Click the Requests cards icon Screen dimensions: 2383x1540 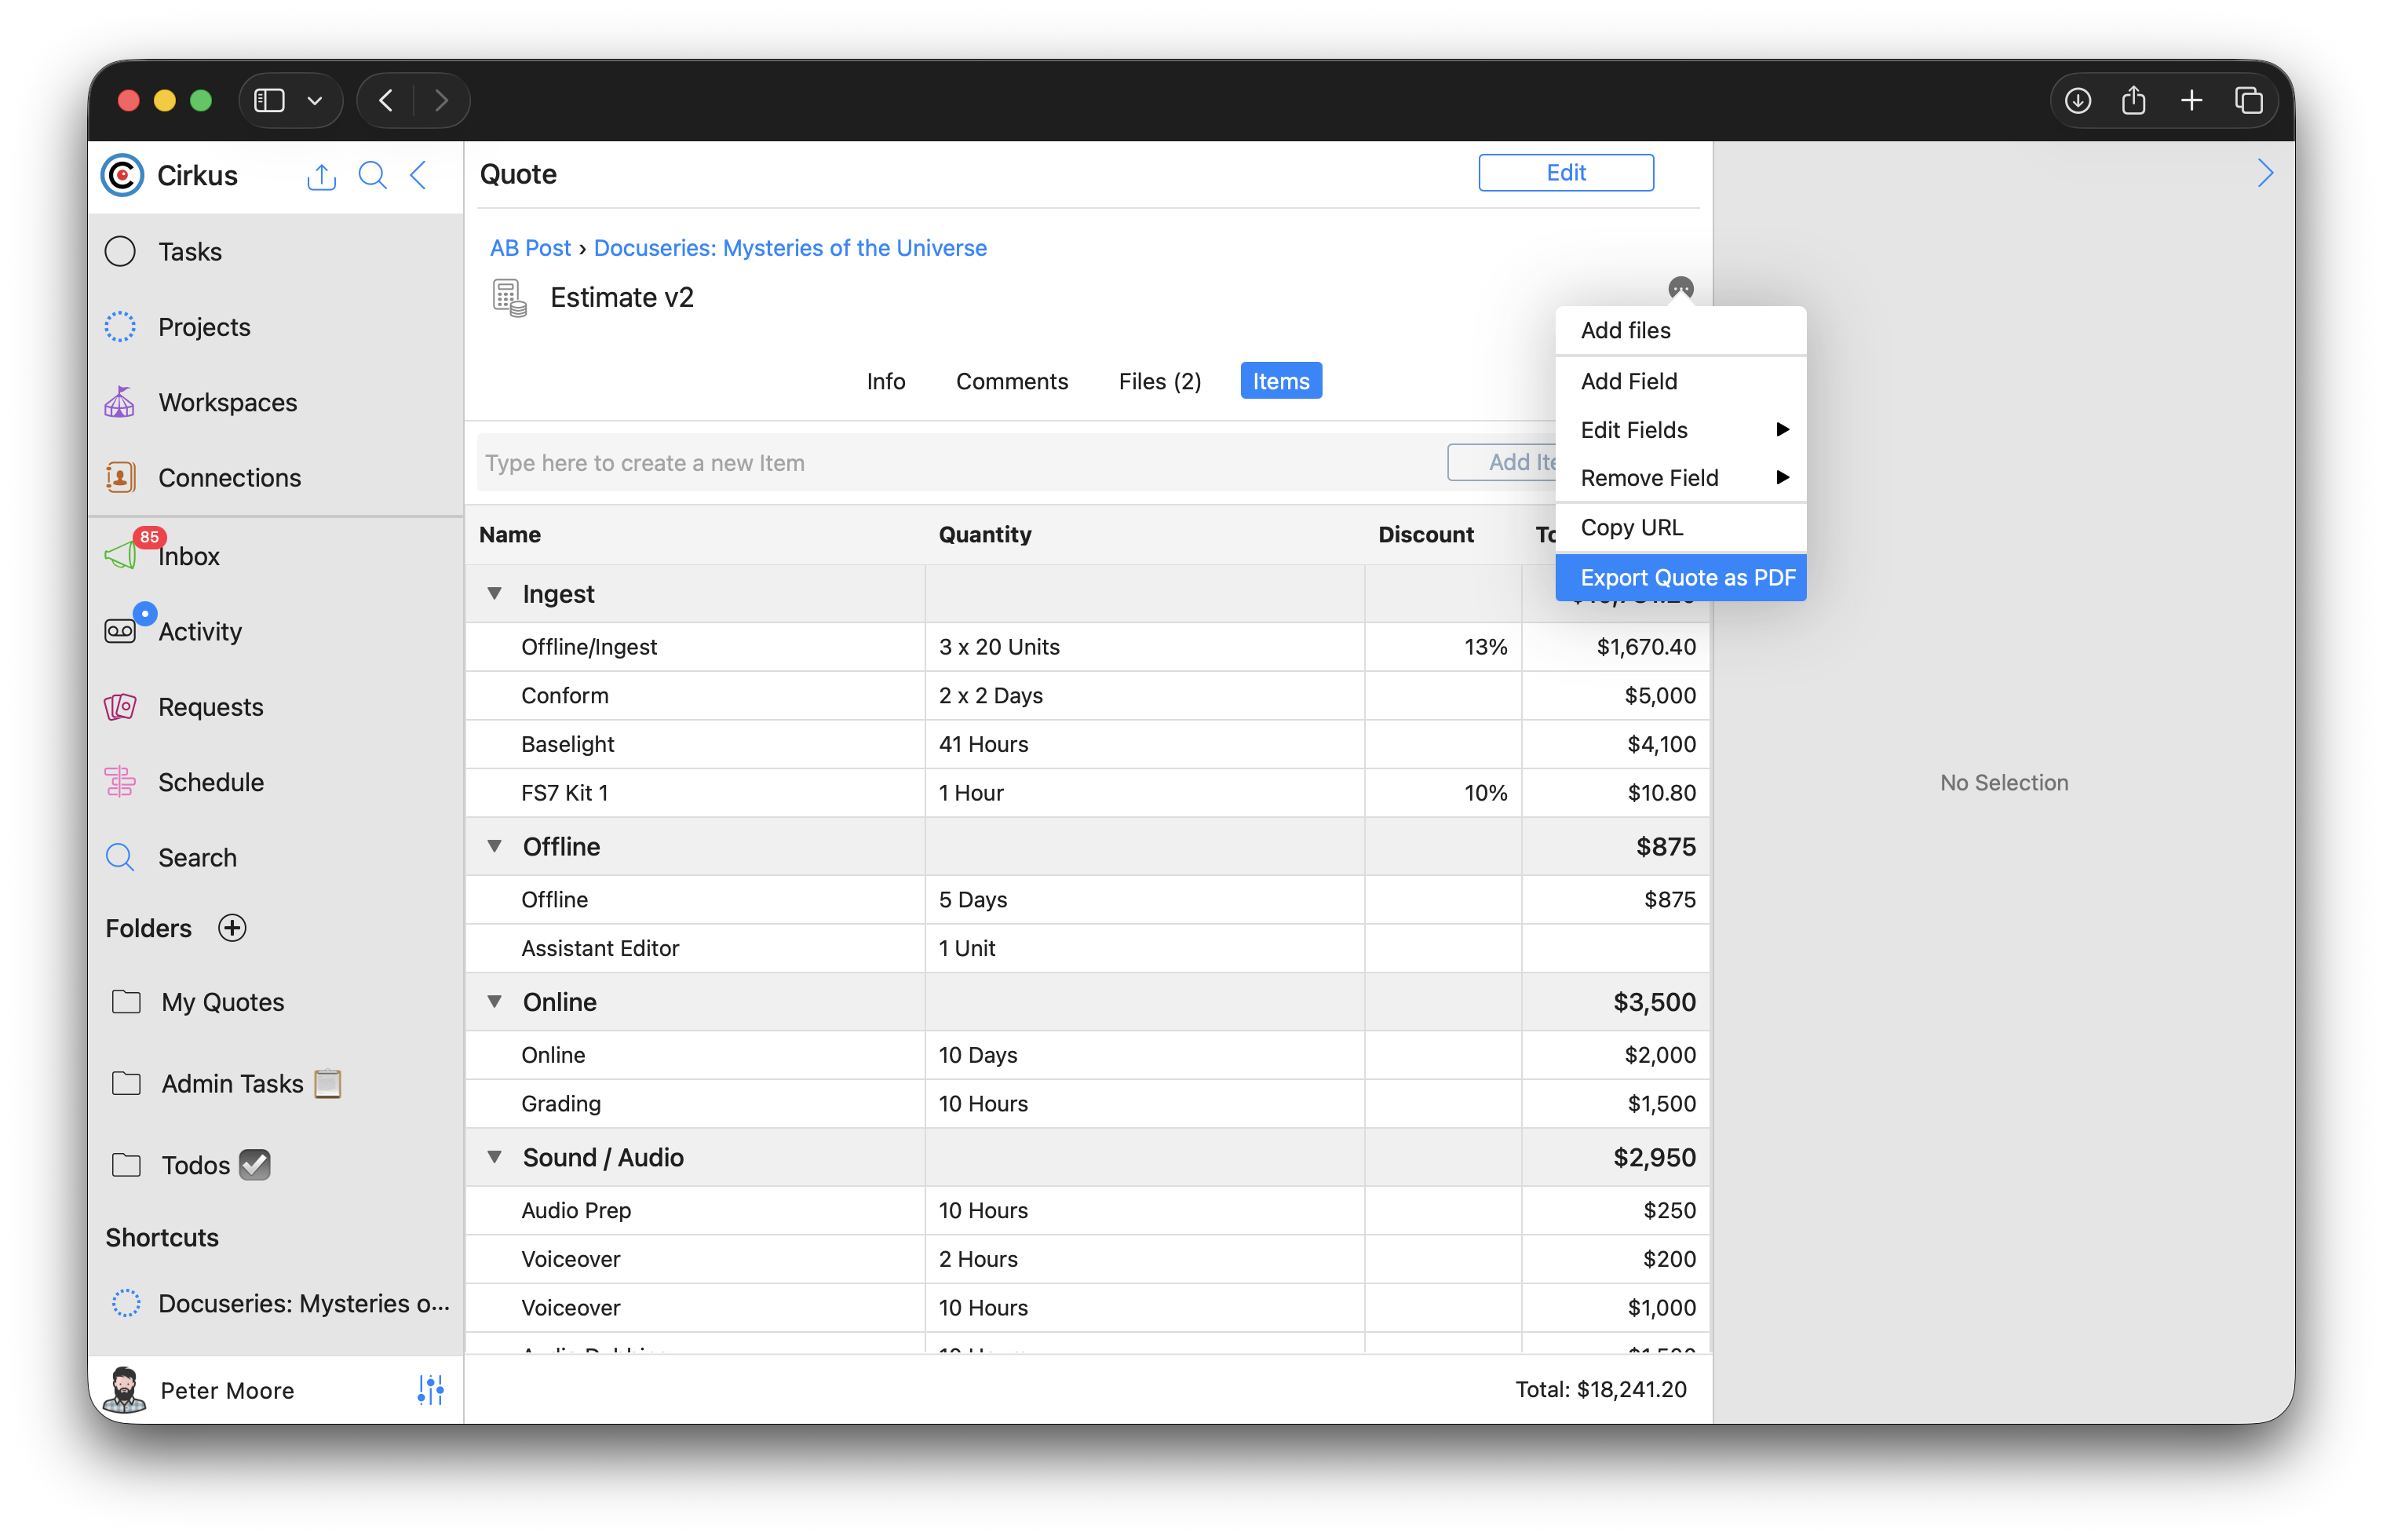click(x=120, y=707)
